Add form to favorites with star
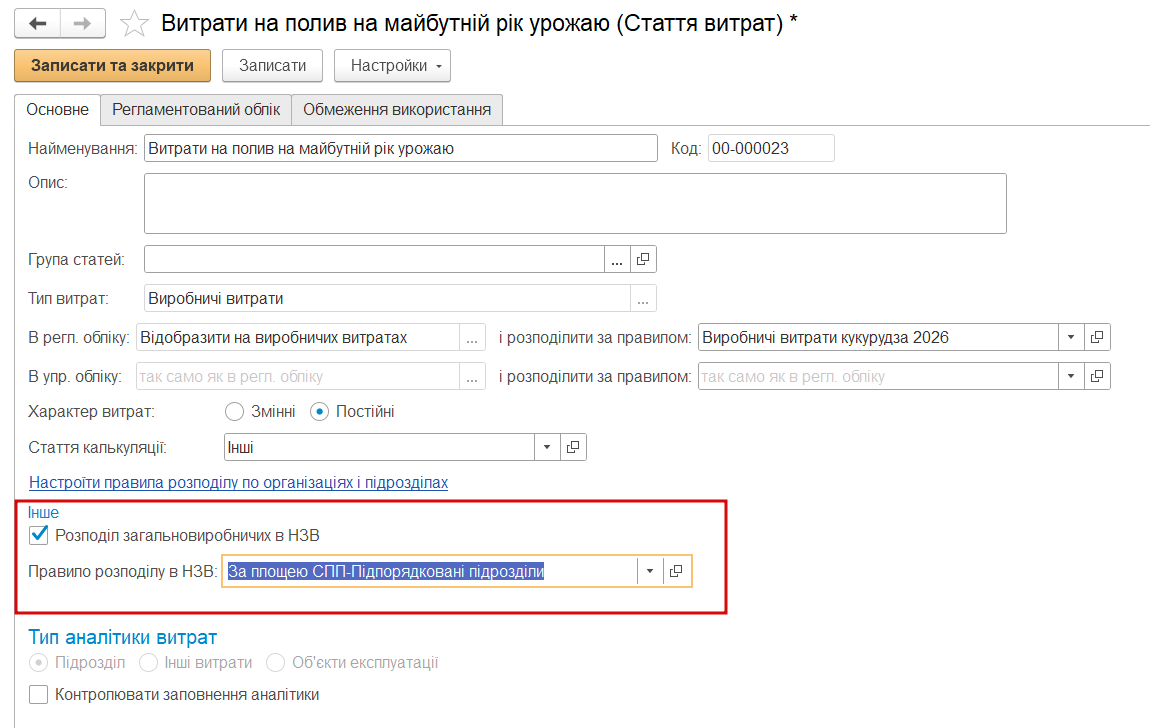Viewport: 1150px width, 728px height. 133,23
